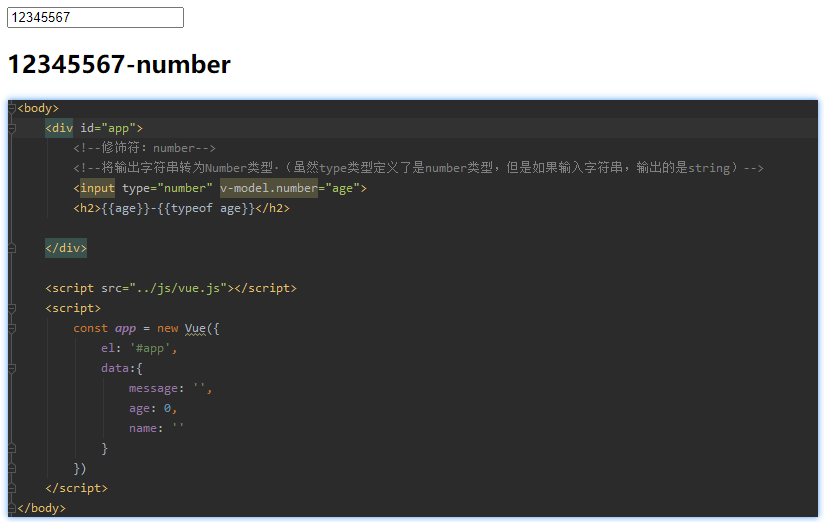Click the long comment about Number类型 conversion
Viewport: 824px width, 522px height.
click(x=418, y=168)
